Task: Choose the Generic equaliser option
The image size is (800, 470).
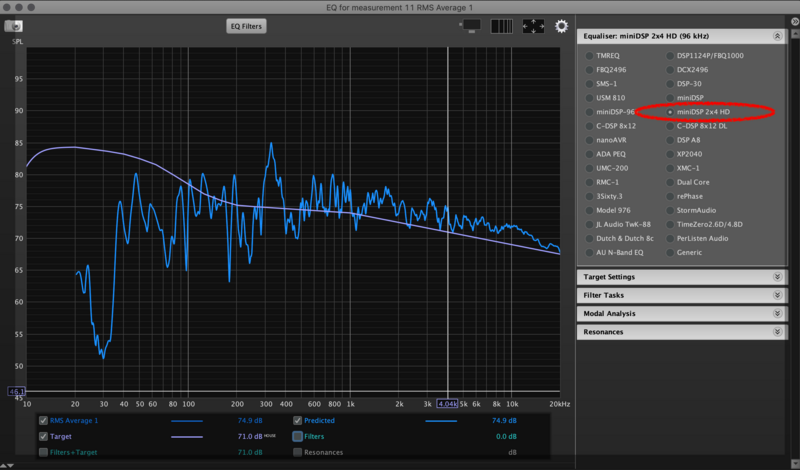Action: [669, 252]
